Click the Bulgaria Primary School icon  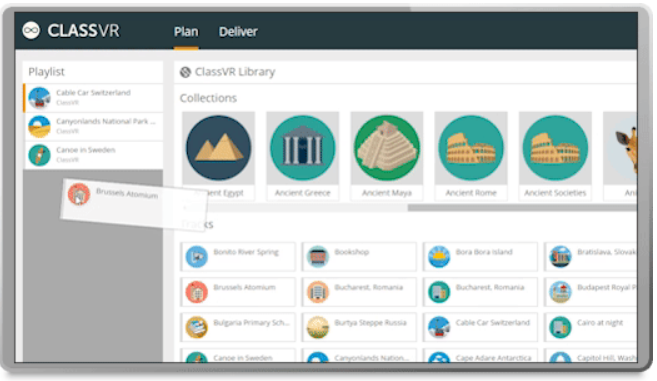pyautogui.click(x=197, y=327)
